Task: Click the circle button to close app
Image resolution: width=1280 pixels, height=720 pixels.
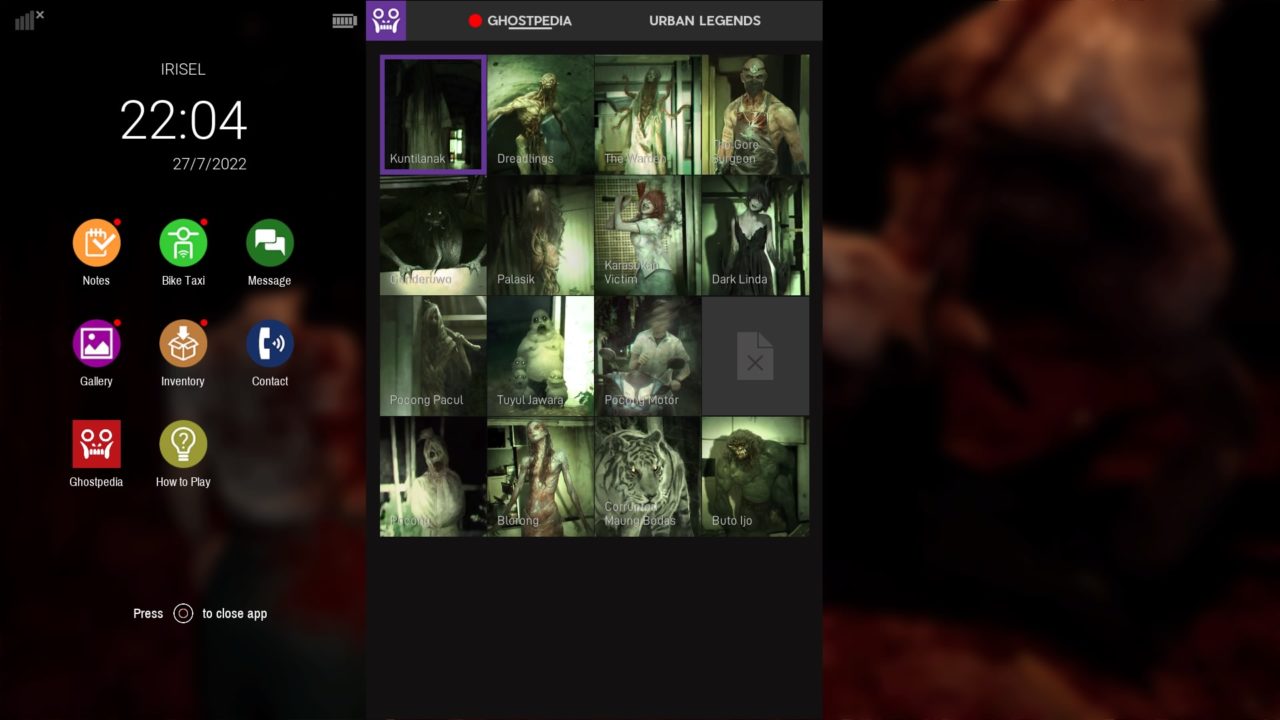Action: 183,614
